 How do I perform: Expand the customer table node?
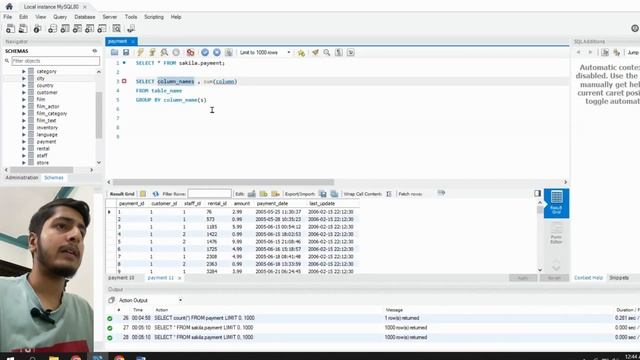tap(24, 92)
